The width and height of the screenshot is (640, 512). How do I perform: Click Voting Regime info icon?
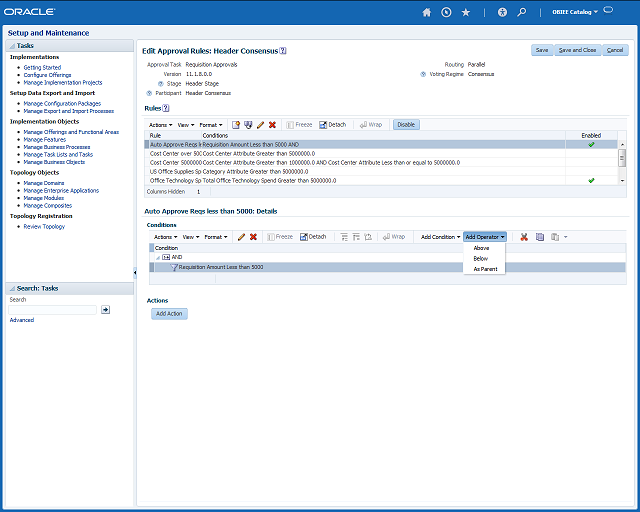pos(423,74)
